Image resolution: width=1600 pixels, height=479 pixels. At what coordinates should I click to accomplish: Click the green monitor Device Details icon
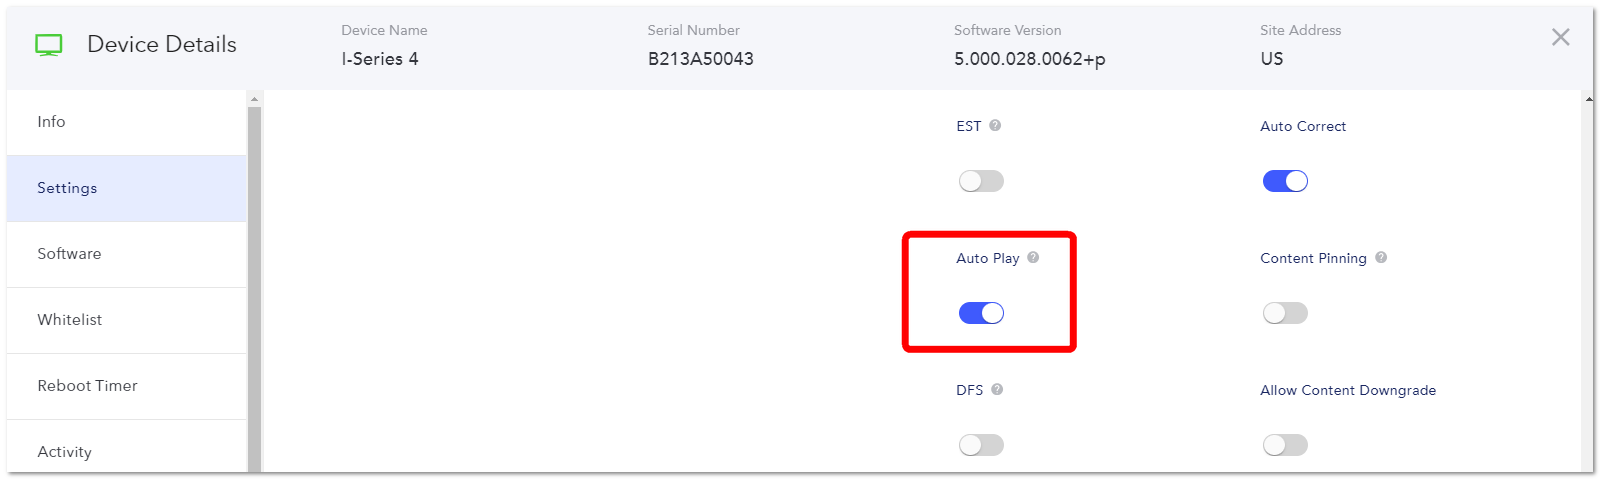(x=48, y=45)
